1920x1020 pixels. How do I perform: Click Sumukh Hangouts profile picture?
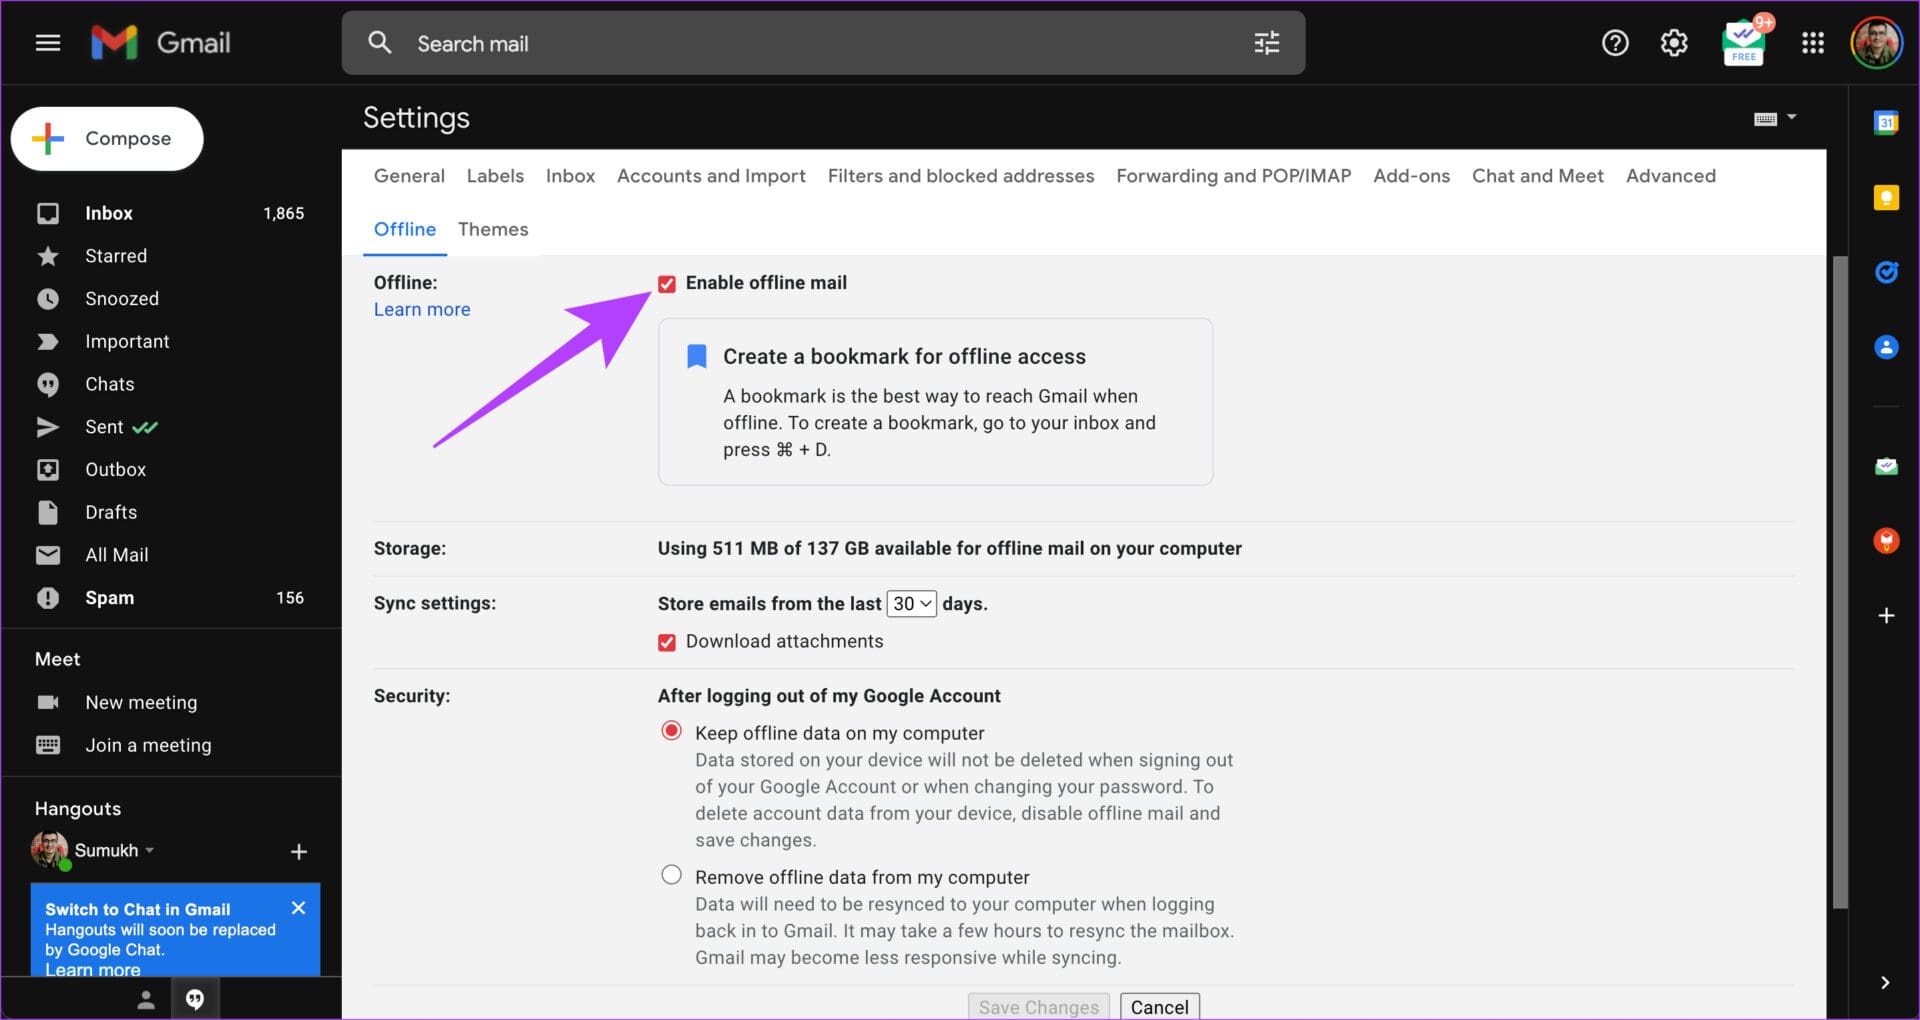pos(49,850)
